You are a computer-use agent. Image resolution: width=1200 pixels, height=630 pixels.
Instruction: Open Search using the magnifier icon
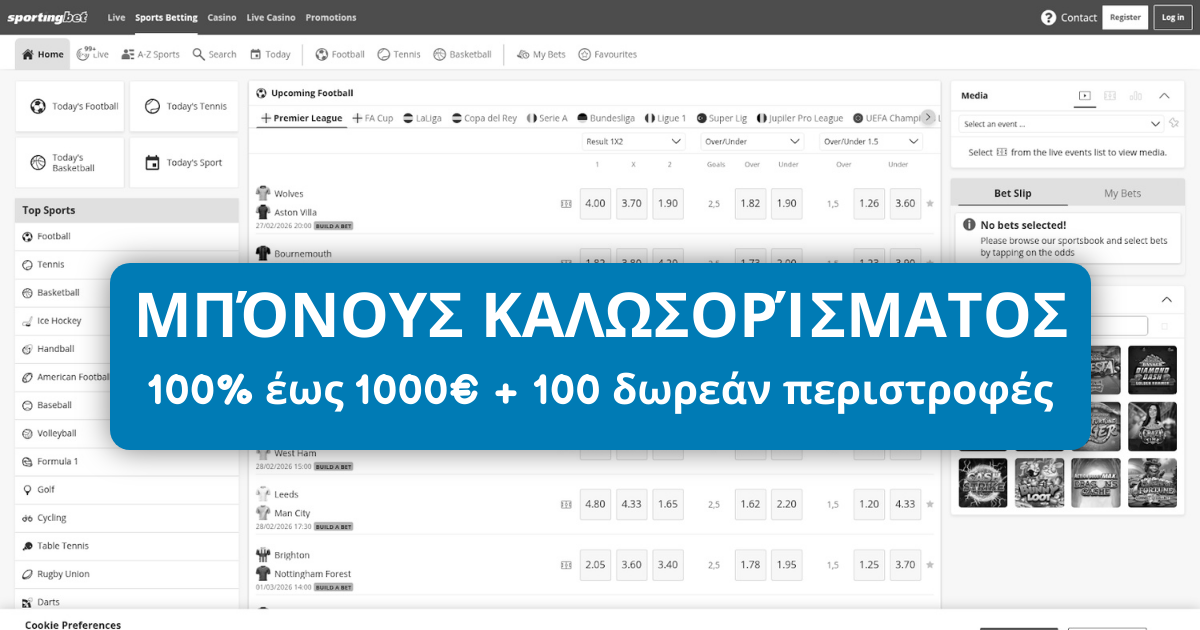198,54
